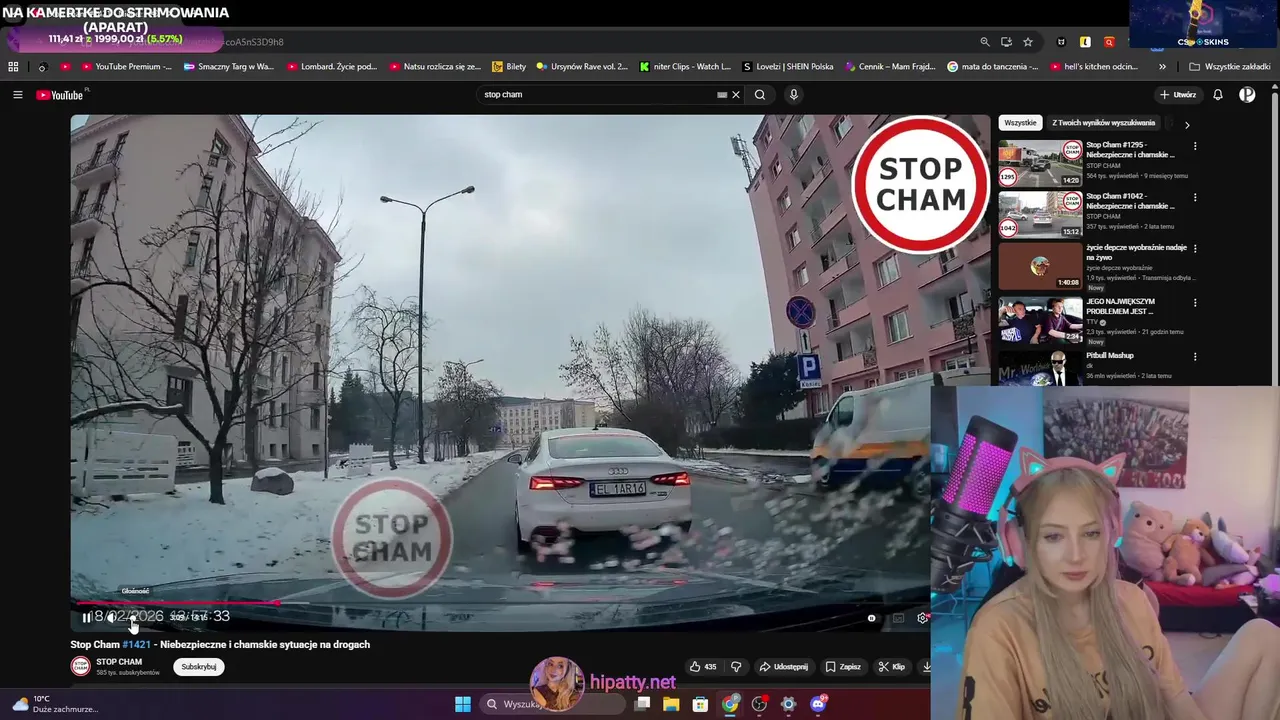1280x720 pixels.
Task: Open the 'Lombard. Życie pod...' bookmark
Action: click(x=332, y=67)
